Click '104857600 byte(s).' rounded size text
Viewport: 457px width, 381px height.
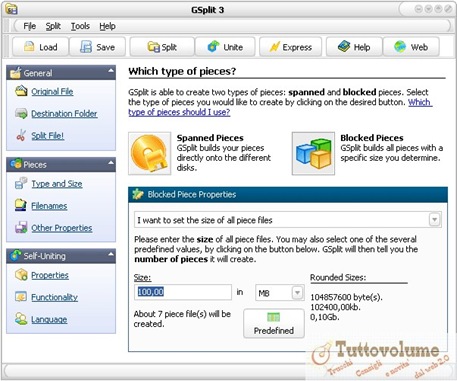[346, 297]
